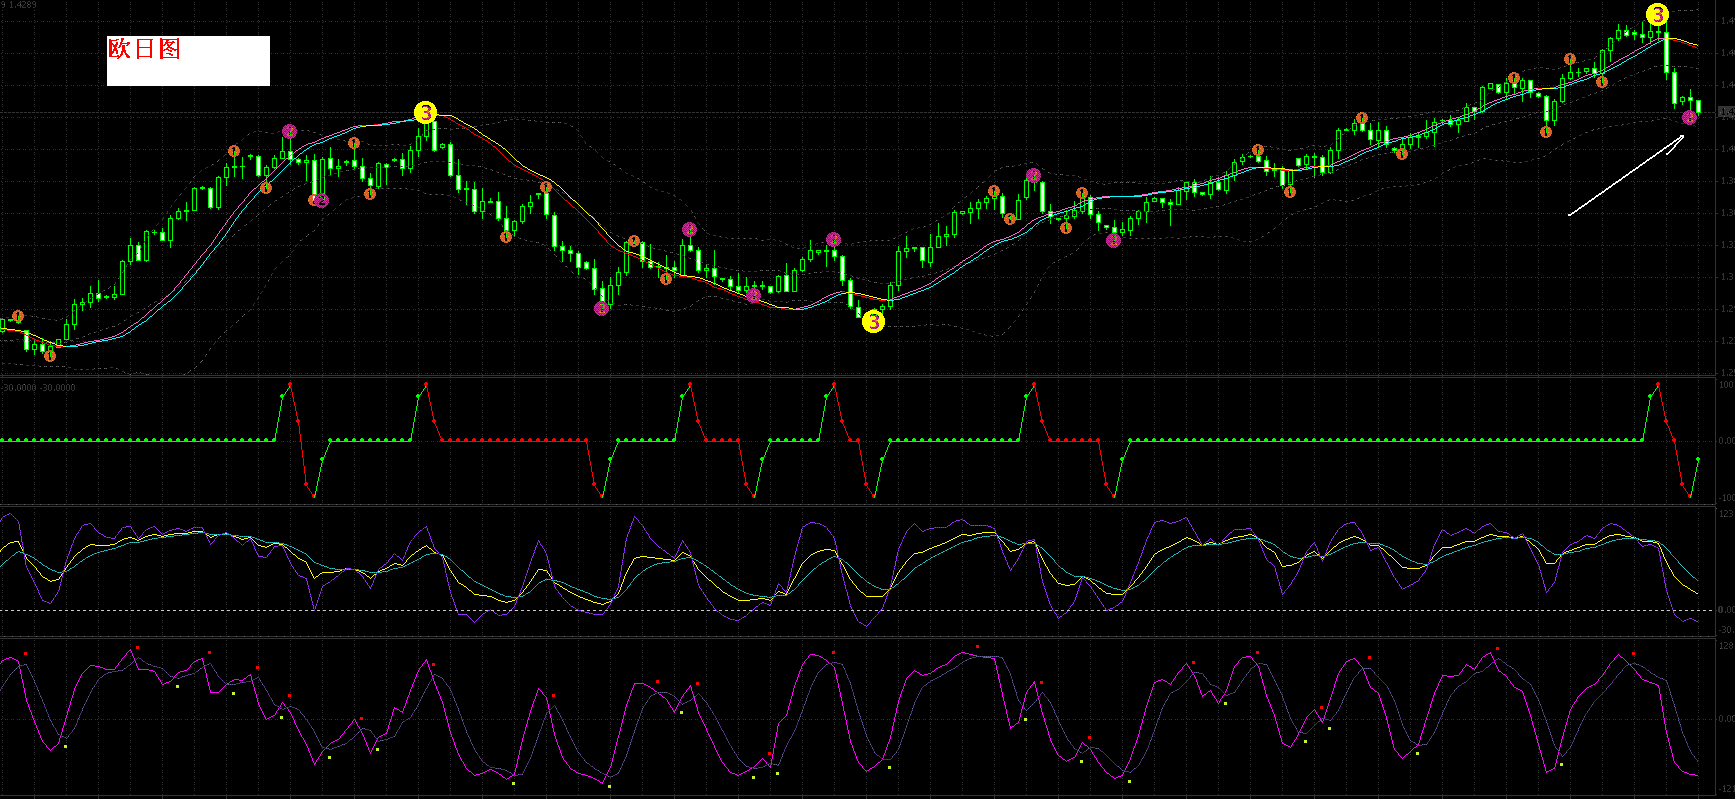Image resolution: width=1735 pixels, height=799 pixels.
Task: Click the red 欧日图 chart label
Action: [144, 49]
